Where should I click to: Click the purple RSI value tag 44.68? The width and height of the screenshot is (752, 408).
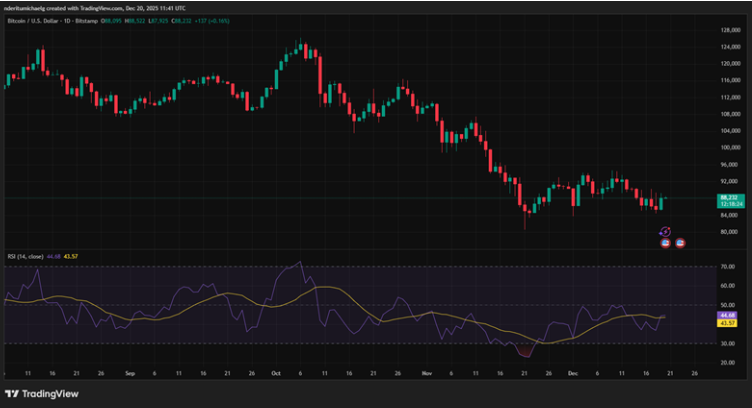(x=728, y=315)
